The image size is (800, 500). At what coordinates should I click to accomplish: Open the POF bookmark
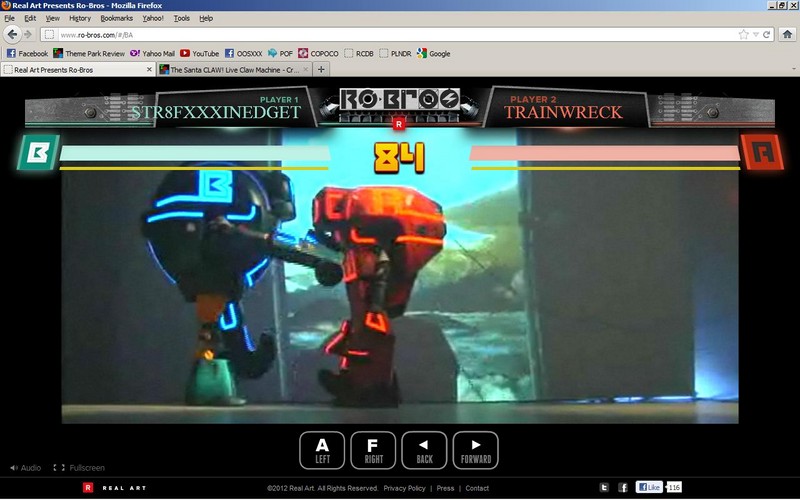pos(280,53)
